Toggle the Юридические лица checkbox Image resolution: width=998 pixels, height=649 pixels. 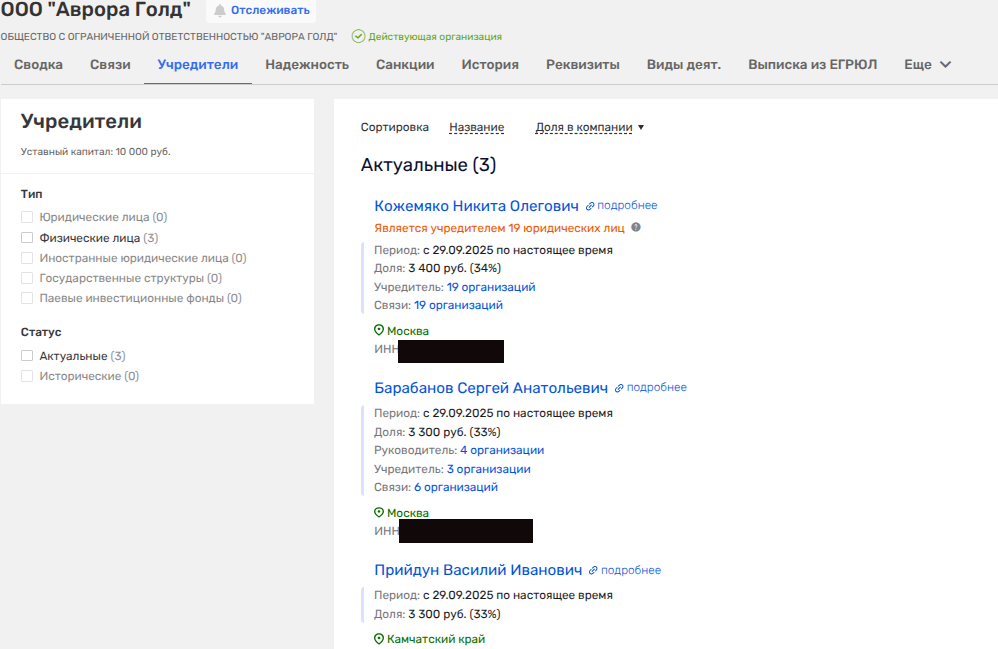click(x=27, y=217)
